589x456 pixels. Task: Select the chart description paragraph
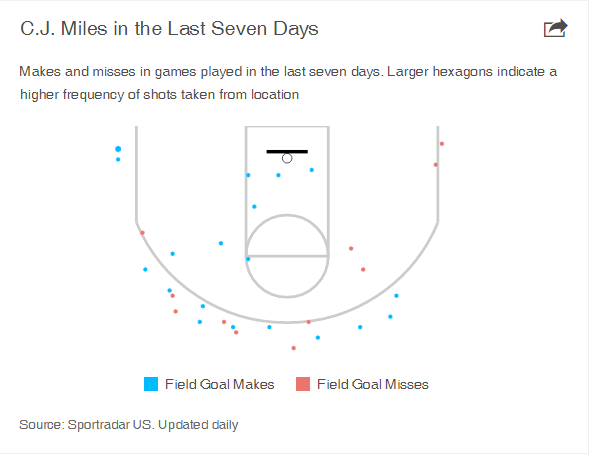pos(288,83)
